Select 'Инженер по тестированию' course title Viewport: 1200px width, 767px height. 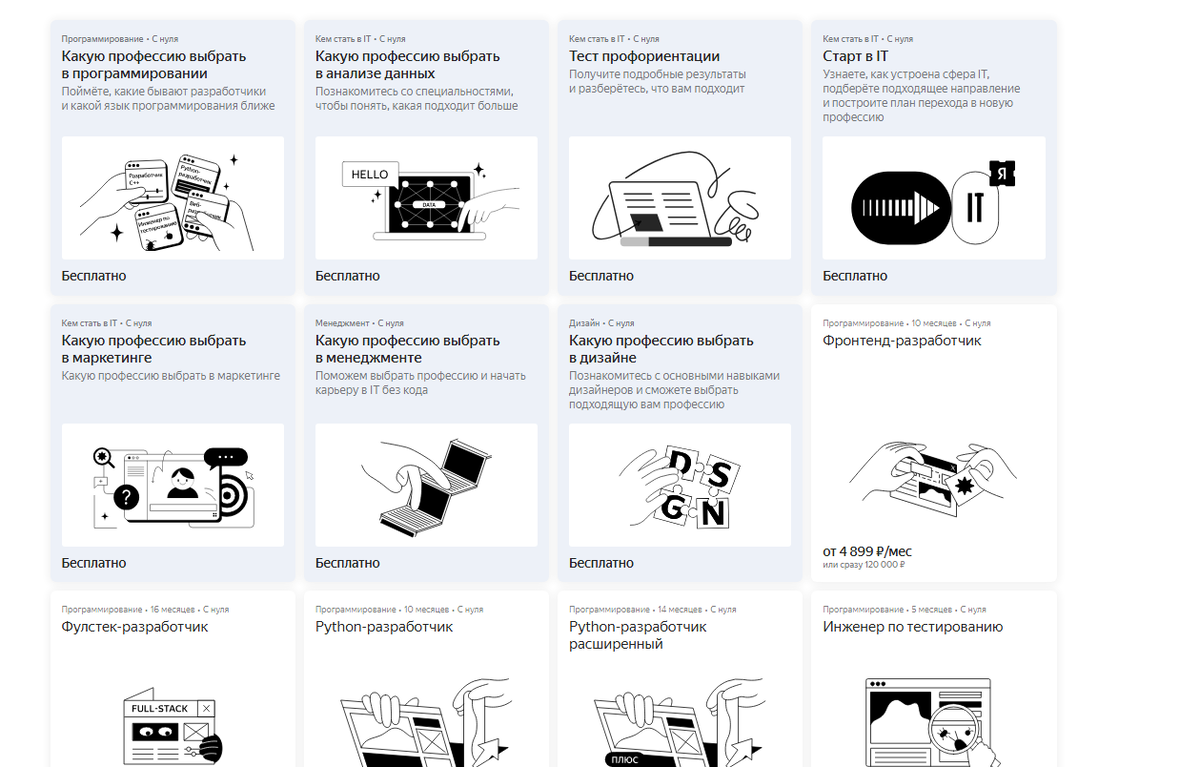coord(913,627)
